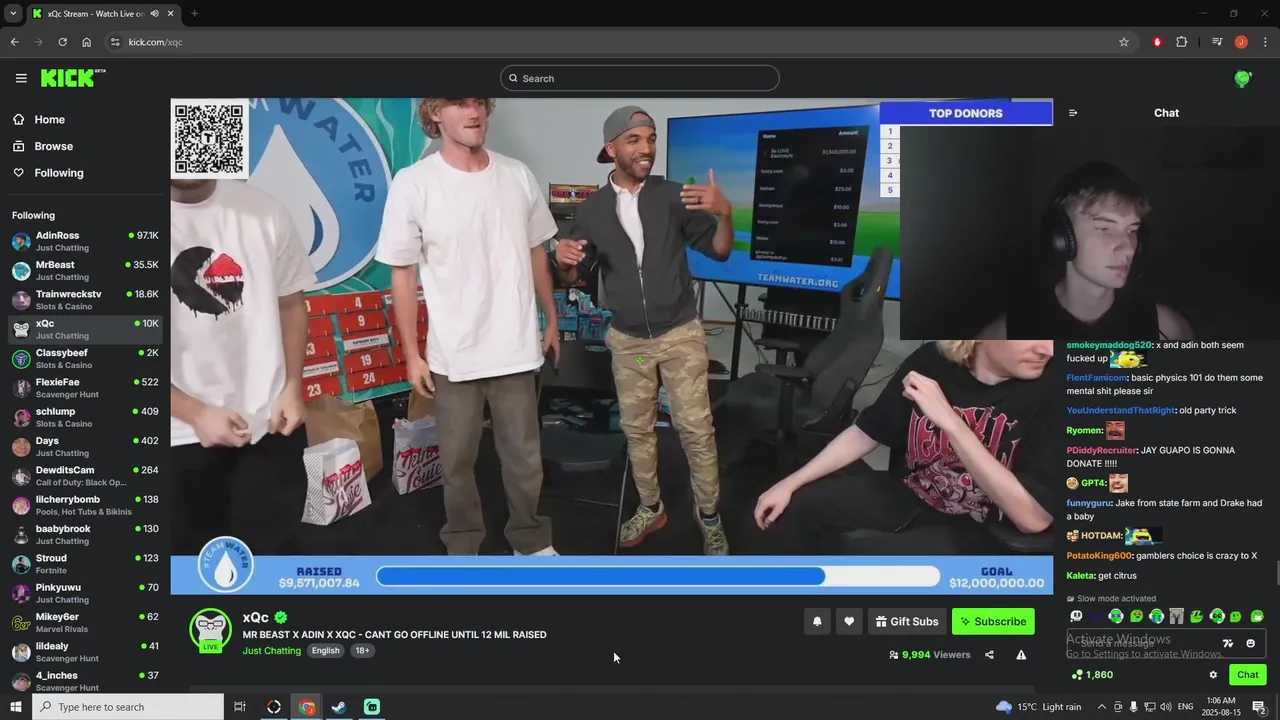The image size is (1280, 720).
Task: Click the grey pants emote in quick emotes
Action: pos(1176,617)
